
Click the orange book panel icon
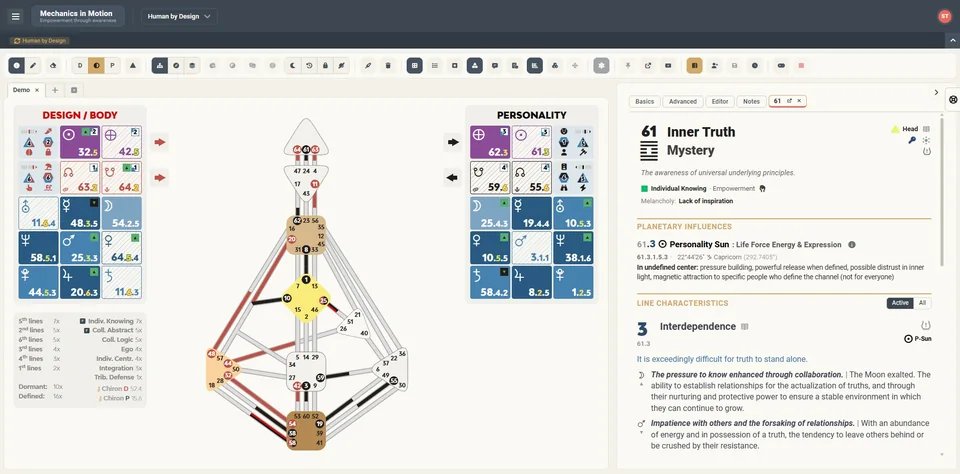click(x=694, y=66)
